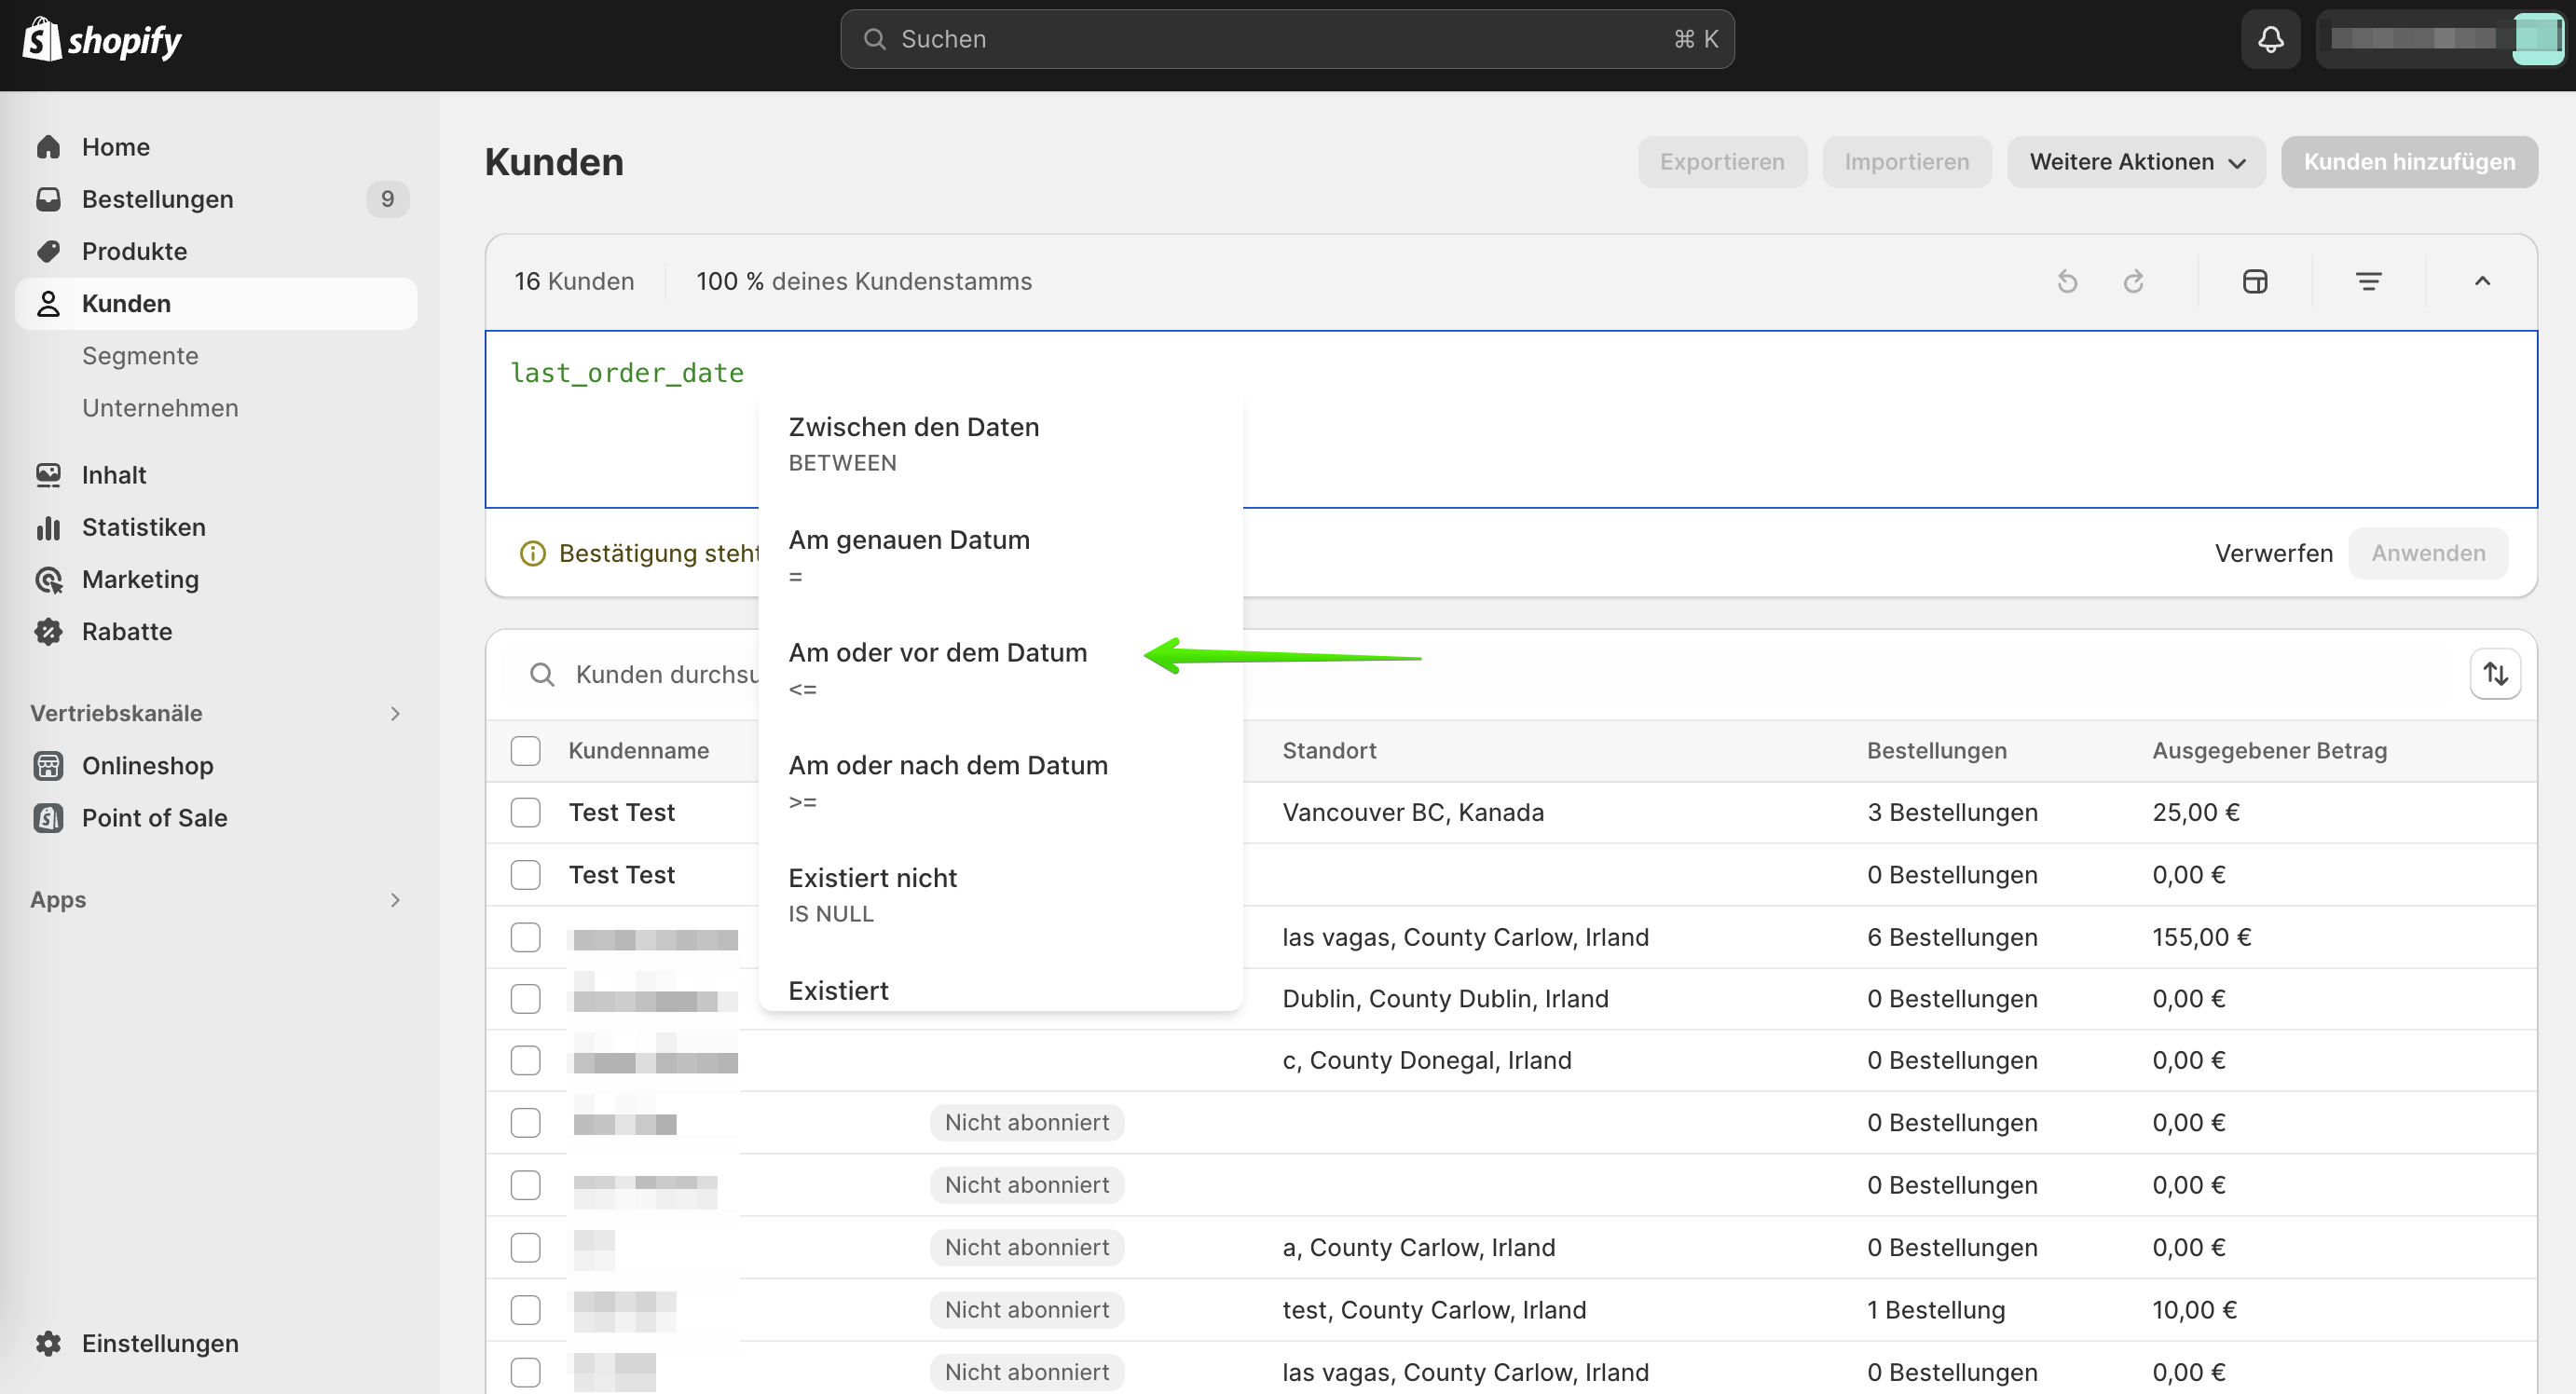
Task: Click the Einstellungen gear icon
Action: tap(48, 1343)
